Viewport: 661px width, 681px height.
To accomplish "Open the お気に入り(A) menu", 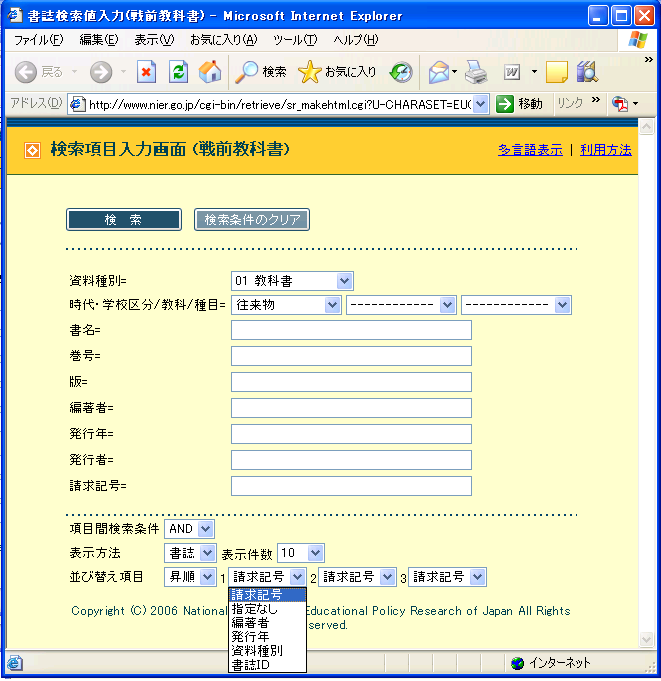I will (224, 40).
